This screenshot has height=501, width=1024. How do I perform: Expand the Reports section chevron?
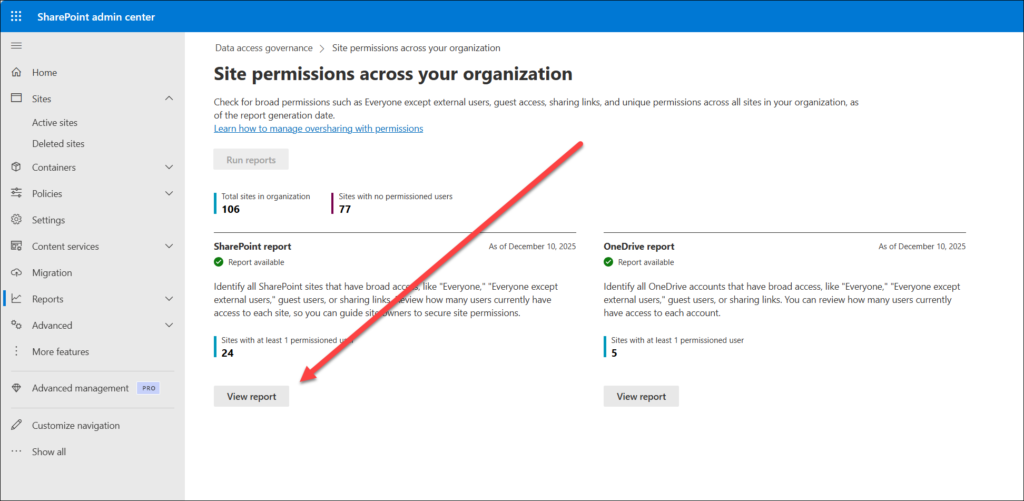click(169, 299)
